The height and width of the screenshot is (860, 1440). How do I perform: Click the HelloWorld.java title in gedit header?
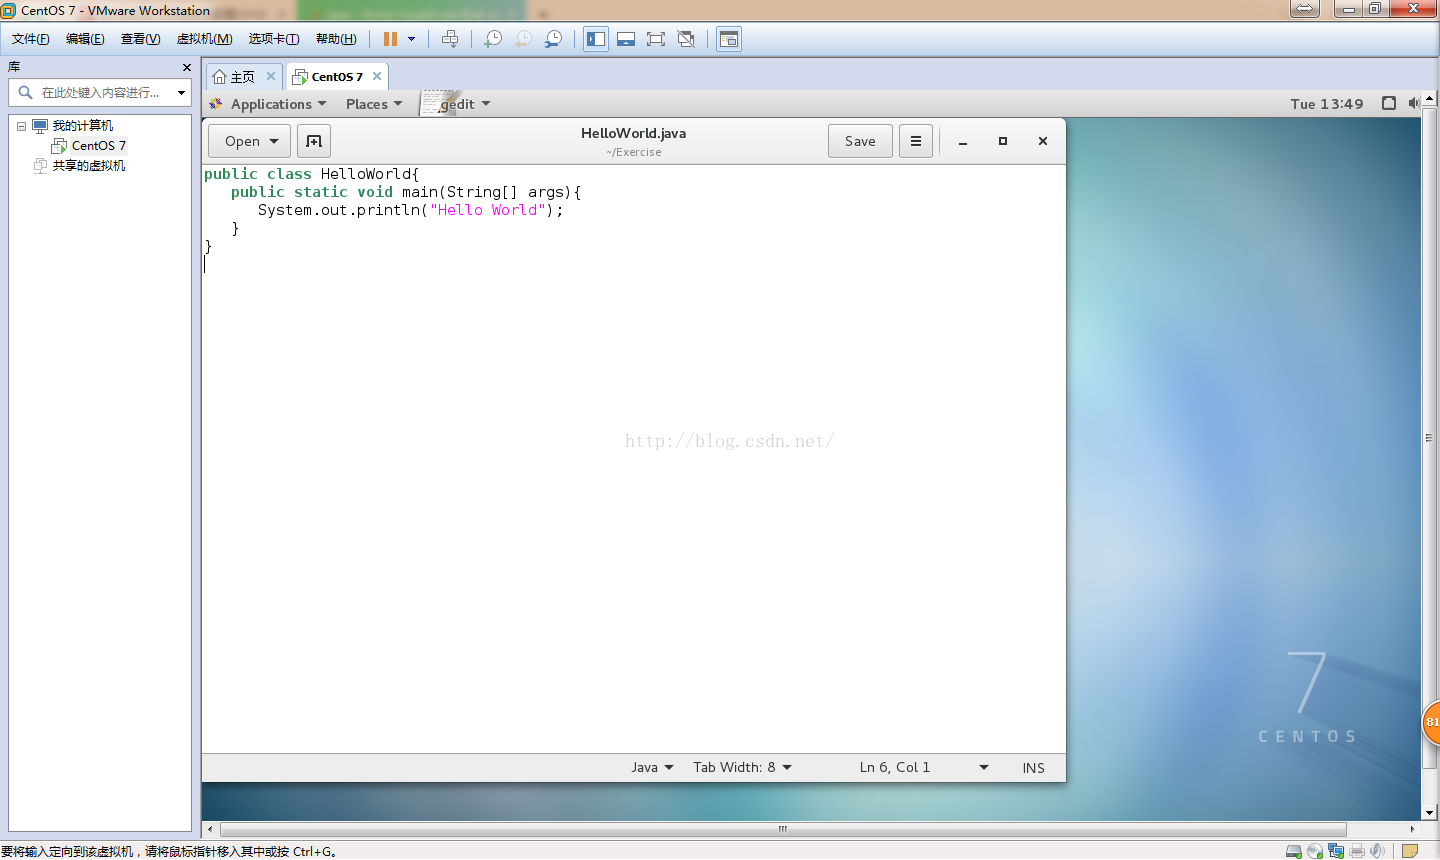coord(633,133)
